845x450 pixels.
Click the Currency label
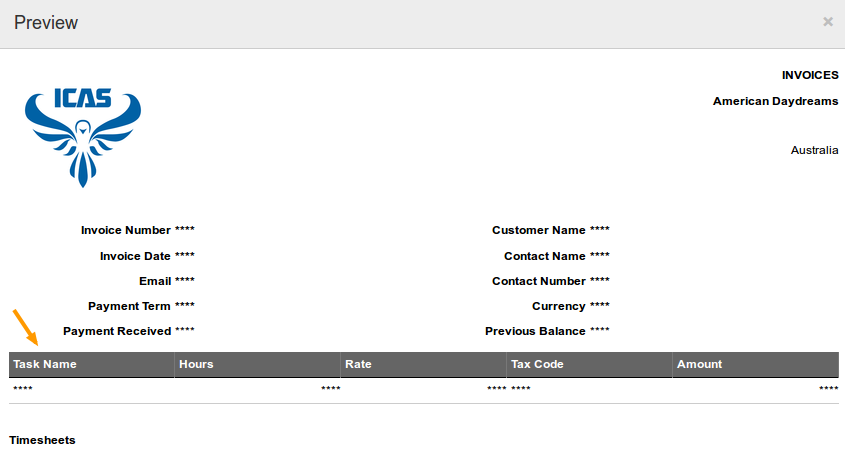(x=558, y=306)
